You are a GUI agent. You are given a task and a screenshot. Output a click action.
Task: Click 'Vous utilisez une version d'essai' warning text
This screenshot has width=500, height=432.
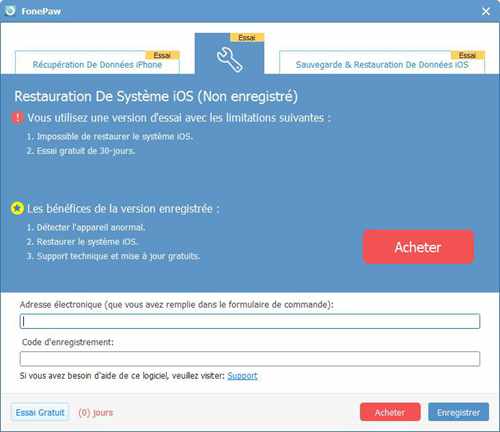pyautogui.click(x=179, y=118)
